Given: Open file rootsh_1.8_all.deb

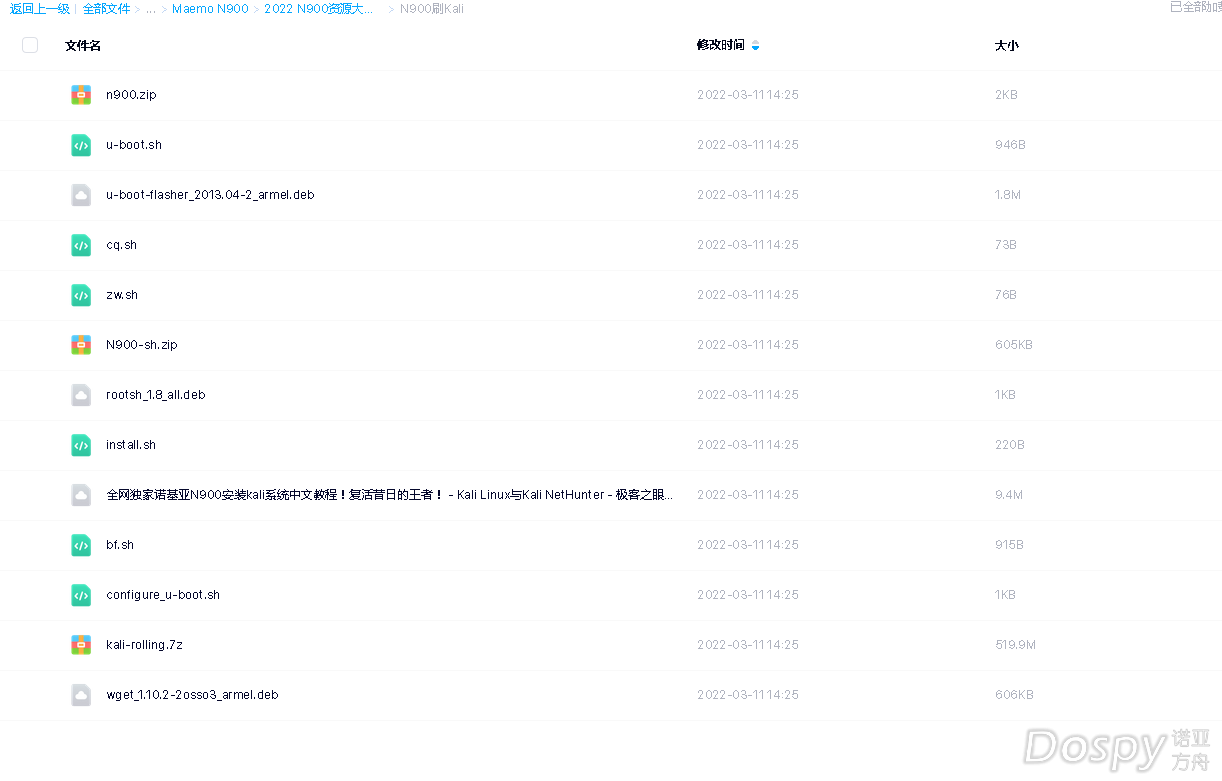Looking at the screenshot, I should tap(156, 395).
